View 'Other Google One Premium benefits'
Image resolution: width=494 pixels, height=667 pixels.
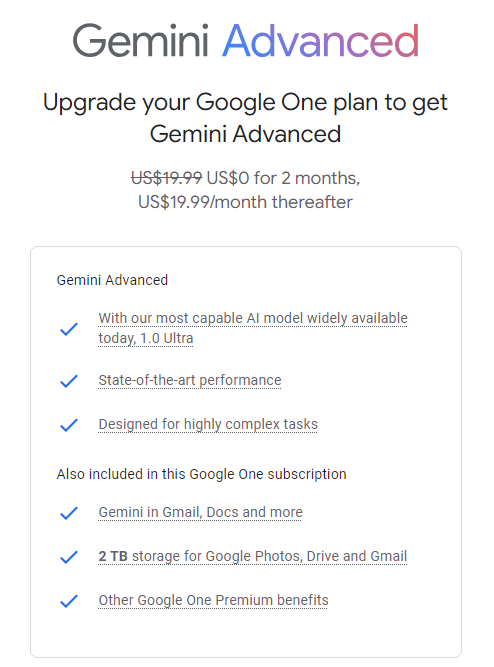click(x=213, y=600)
